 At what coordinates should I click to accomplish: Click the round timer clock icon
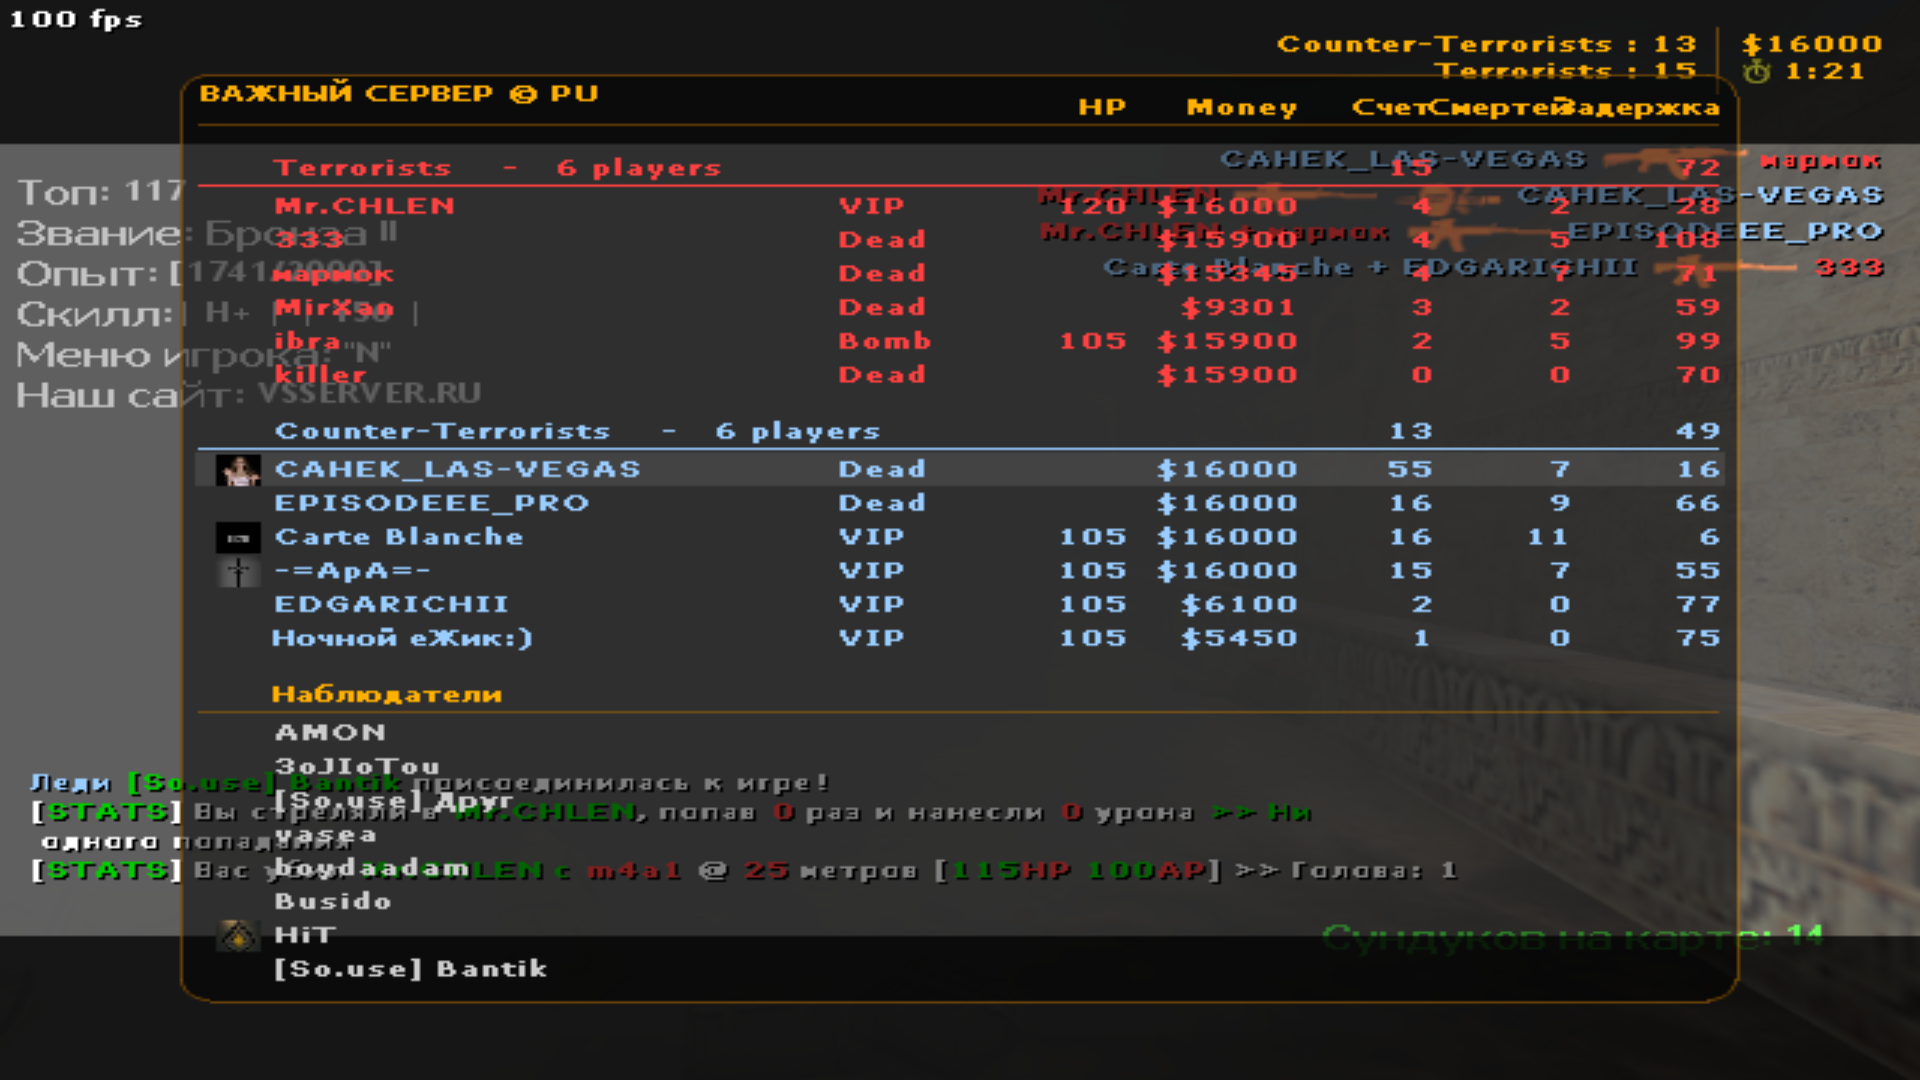pyautogui.click(x=1756, y=72)
